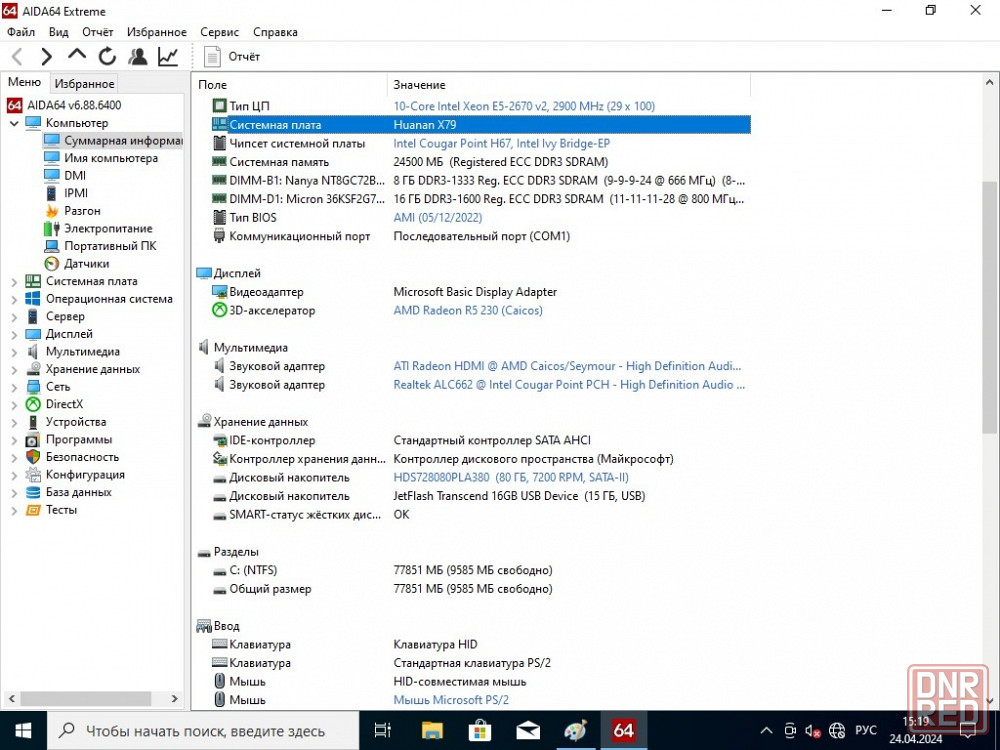Select the Устройства tree icon
This screenshot has width=1000, height=750.
pyautogui.click(x=33, y=422)
